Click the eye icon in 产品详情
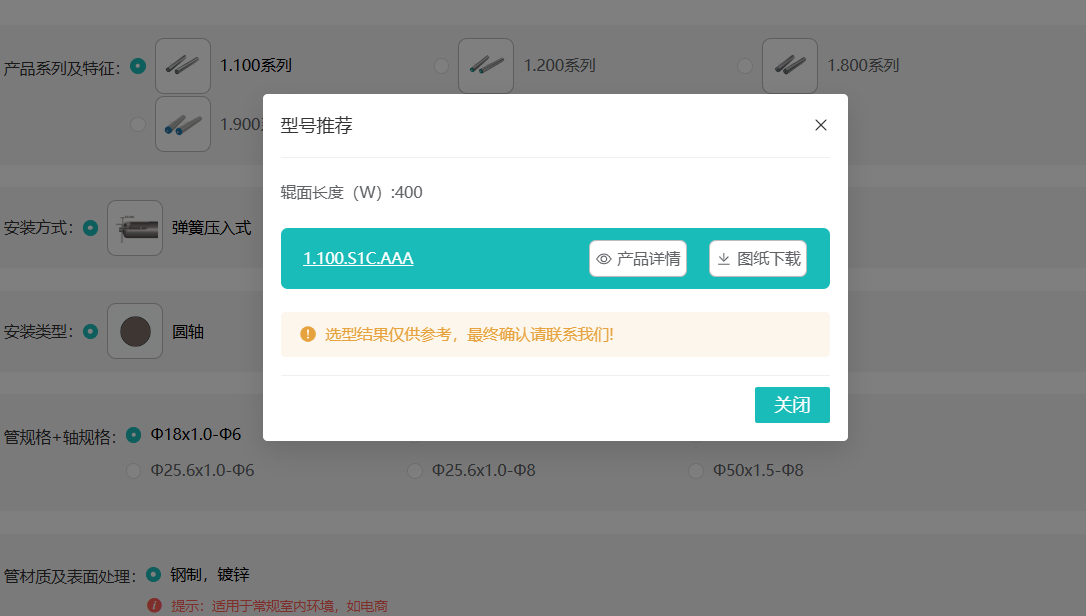The height and width of the screenshot is (616, 1086). 604,259
